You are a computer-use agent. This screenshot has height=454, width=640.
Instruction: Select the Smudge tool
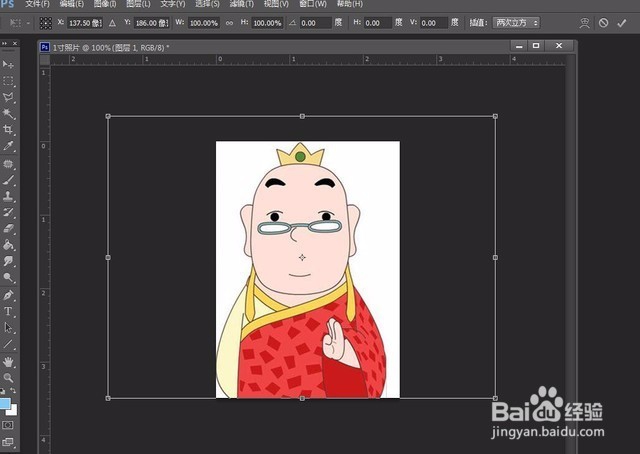[x=8, y=261]
